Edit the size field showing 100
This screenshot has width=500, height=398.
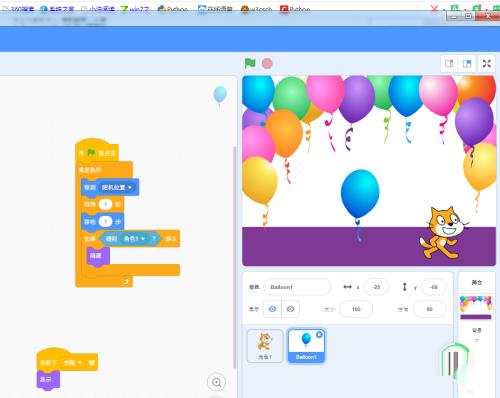[356, 309]
